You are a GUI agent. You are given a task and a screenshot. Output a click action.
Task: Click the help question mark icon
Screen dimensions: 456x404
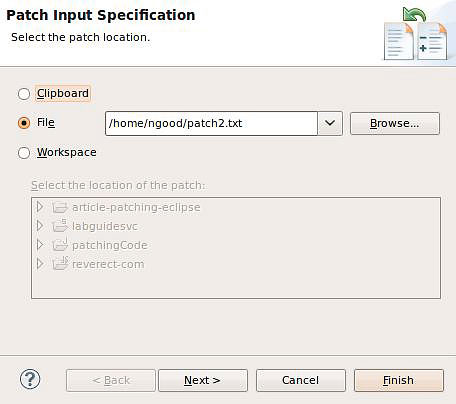pyautogui.click(x=30, y=379)
